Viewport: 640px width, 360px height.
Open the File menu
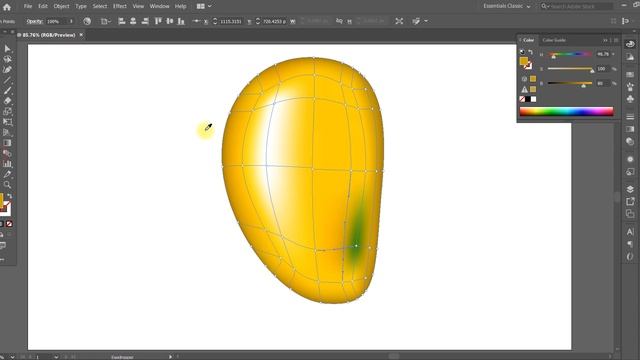[x=28, y=6]
